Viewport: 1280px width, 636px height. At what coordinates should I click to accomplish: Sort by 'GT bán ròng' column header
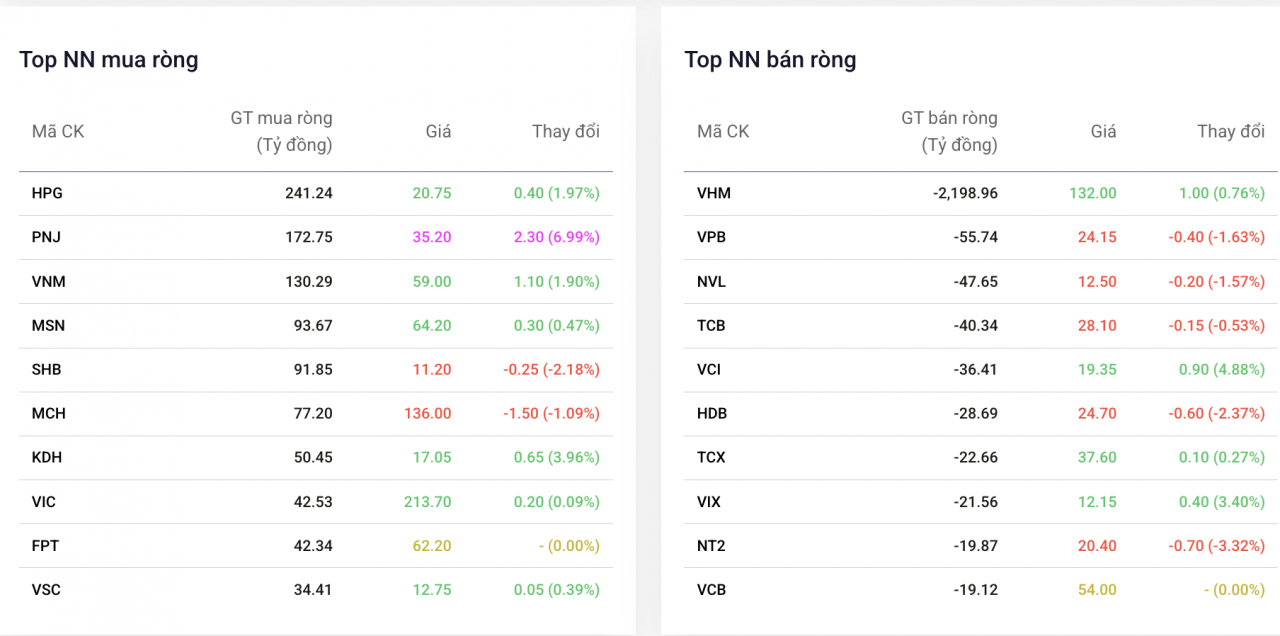pyautogui.click(x=949, y=131)
